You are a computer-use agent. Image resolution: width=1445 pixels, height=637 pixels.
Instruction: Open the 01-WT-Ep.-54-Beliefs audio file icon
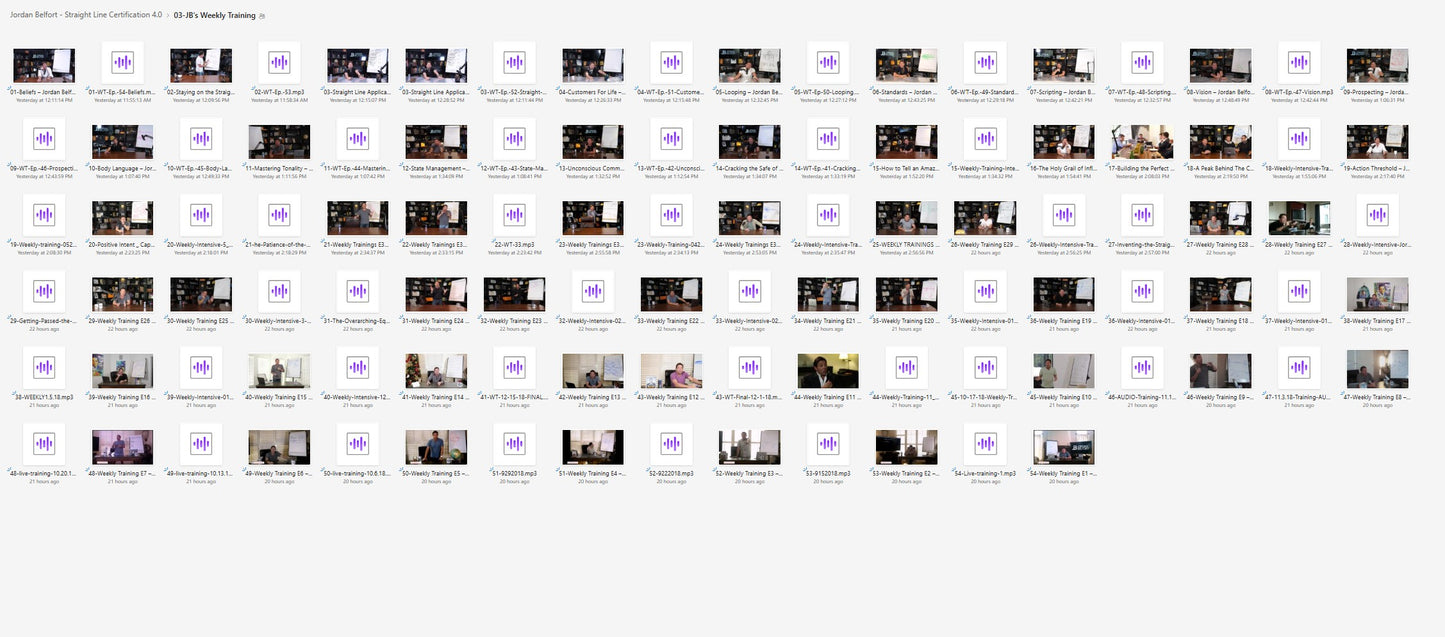tap(122, 63)
